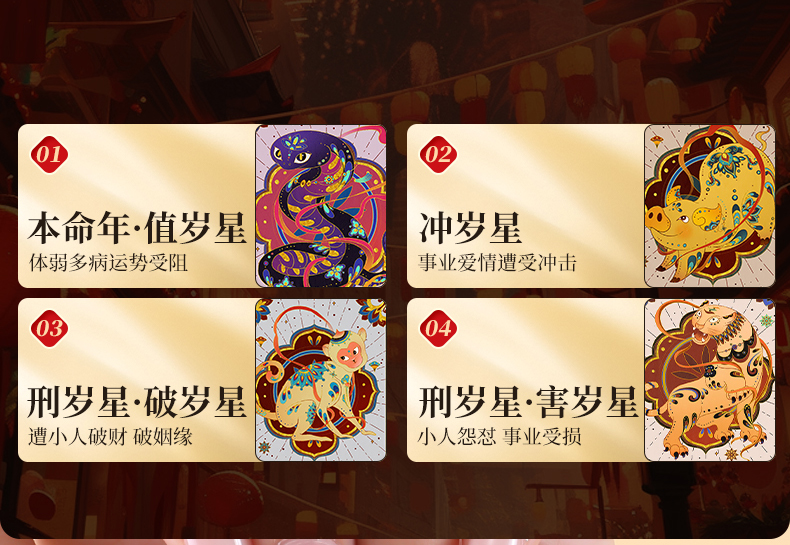Viewport: 790px width, 545px height.
Task: Click subtitle 体弱多病运势受阻
Action: coord(108,263)
